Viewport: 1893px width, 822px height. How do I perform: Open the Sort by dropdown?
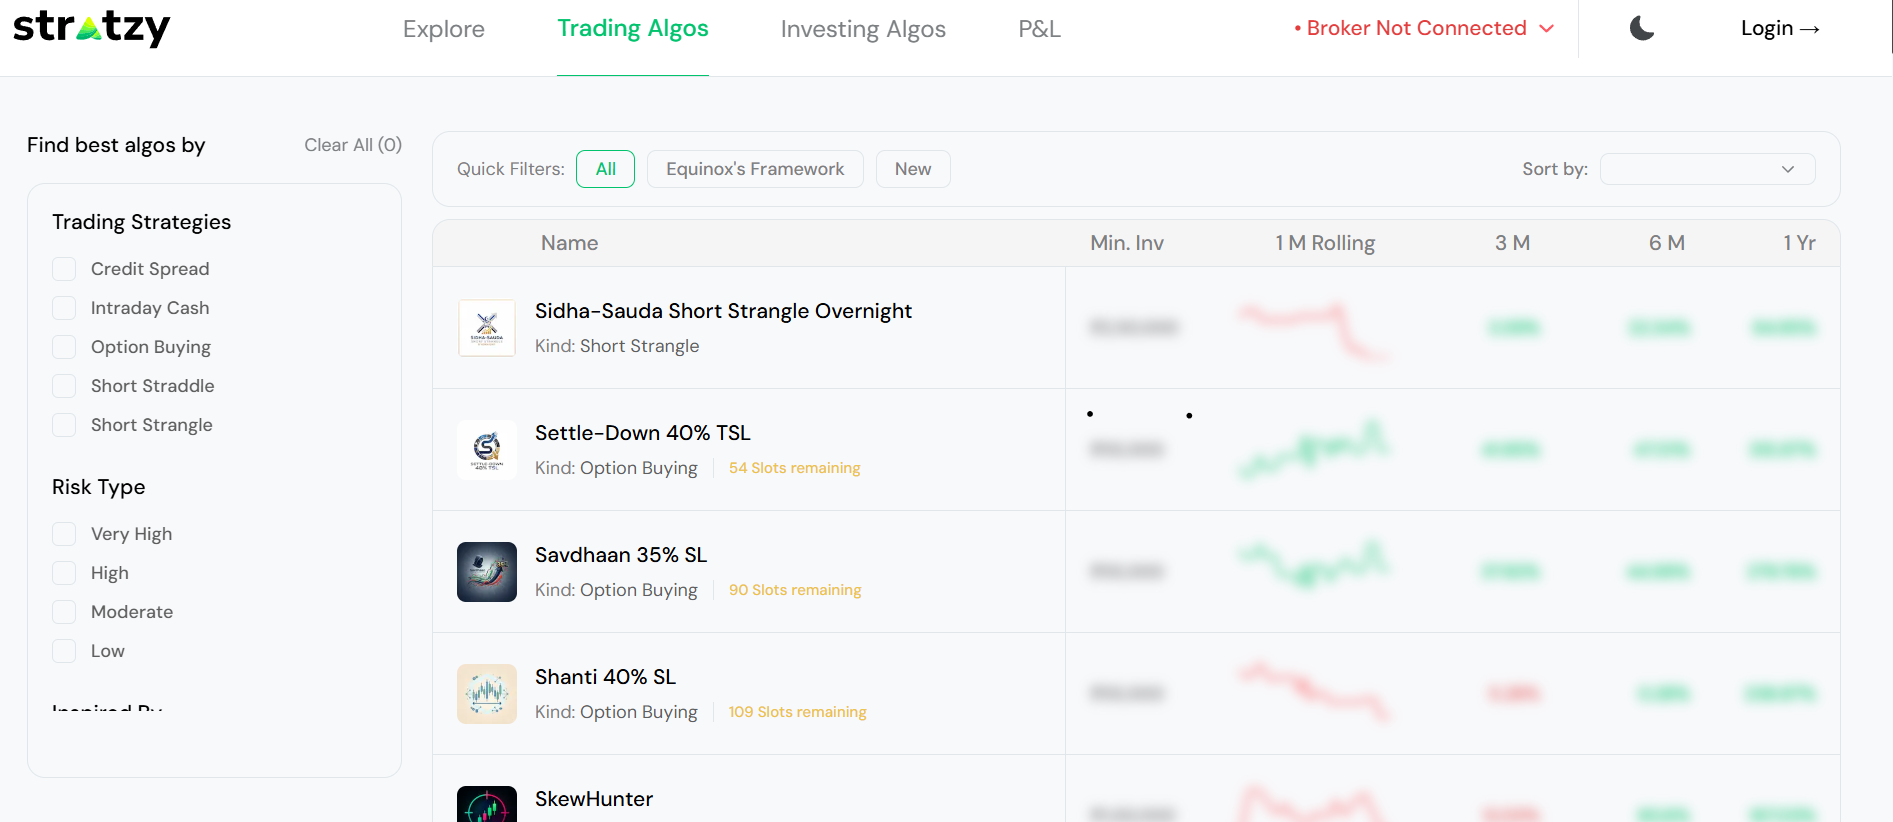(1707, 169)
